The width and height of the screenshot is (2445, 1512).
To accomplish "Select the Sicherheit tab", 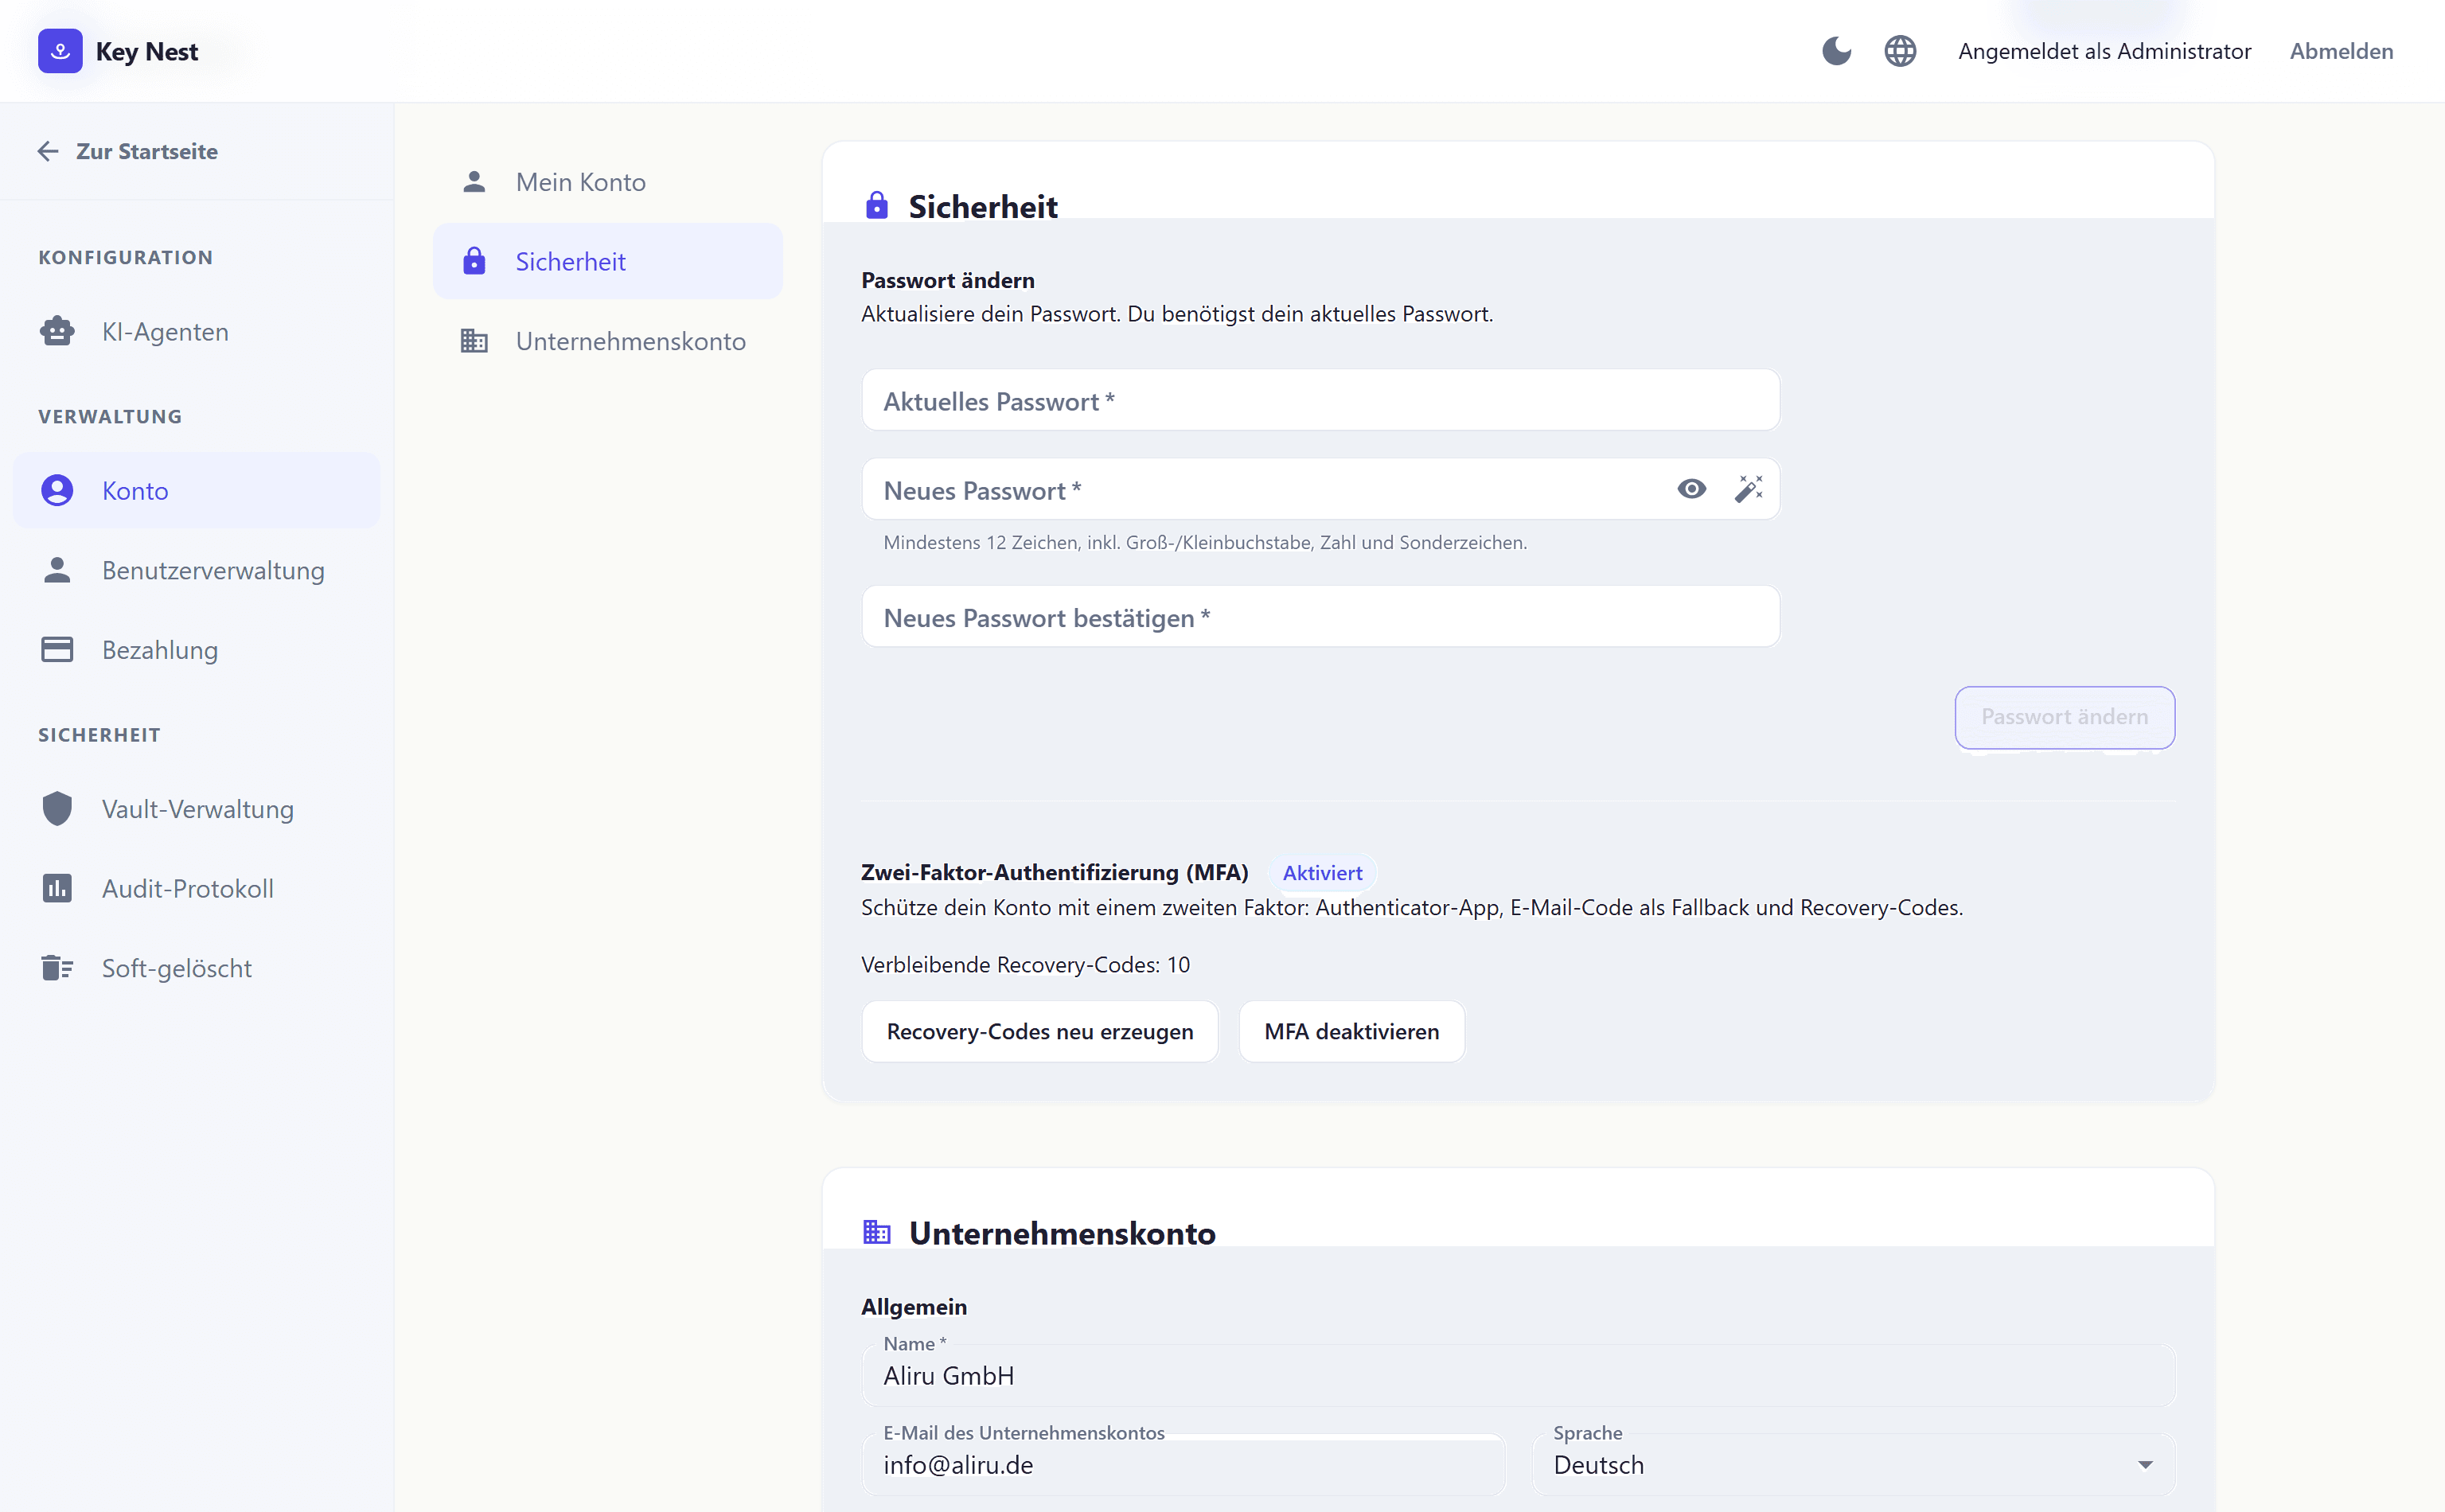I will pos(607,261).
